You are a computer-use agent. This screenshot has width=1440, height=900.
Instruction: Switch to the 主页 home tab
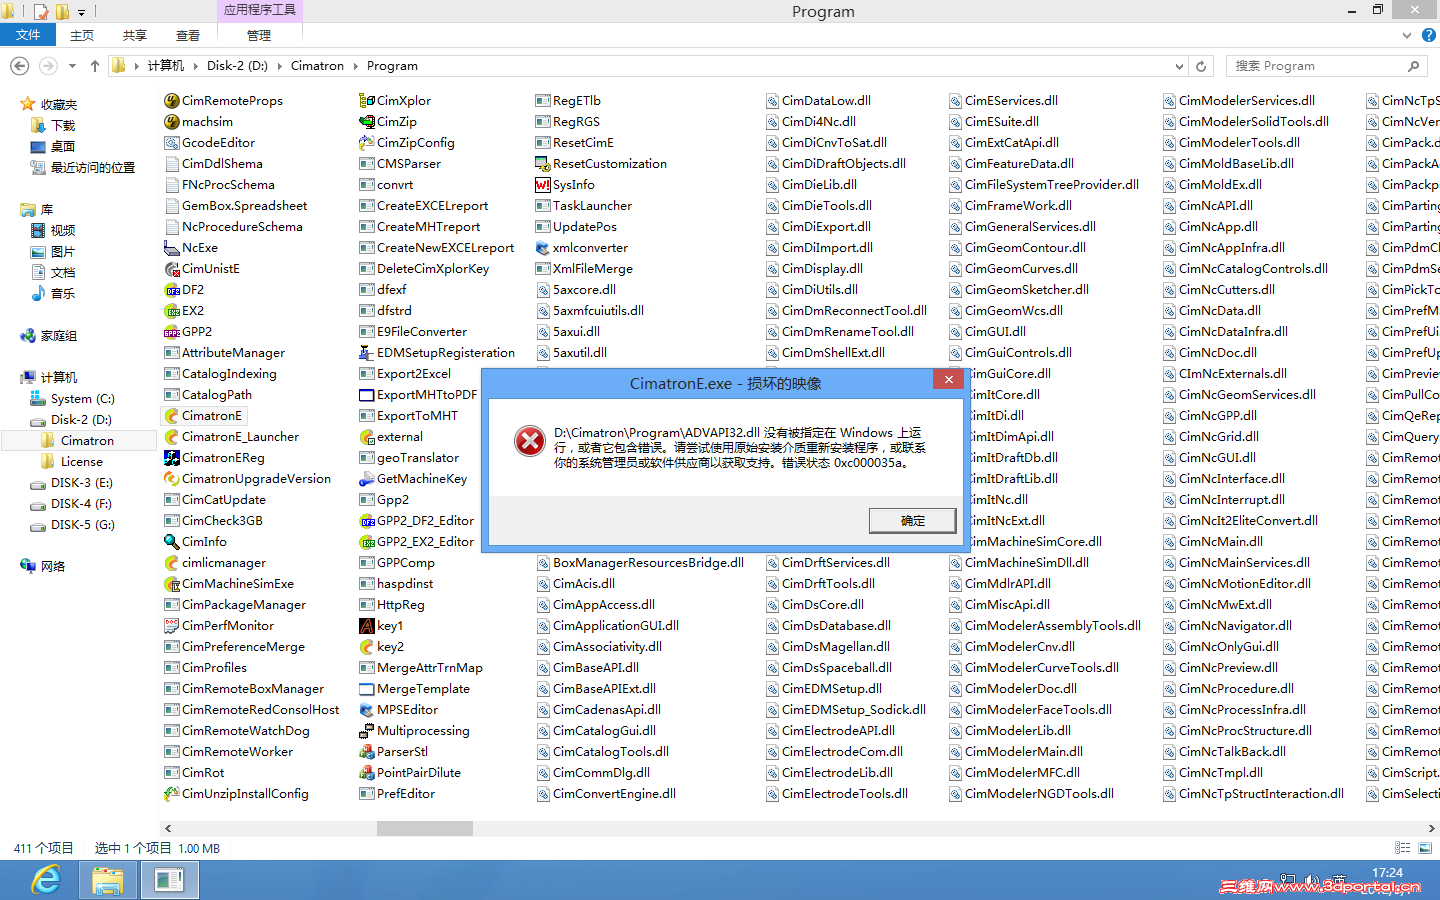[x=82, y=35]
